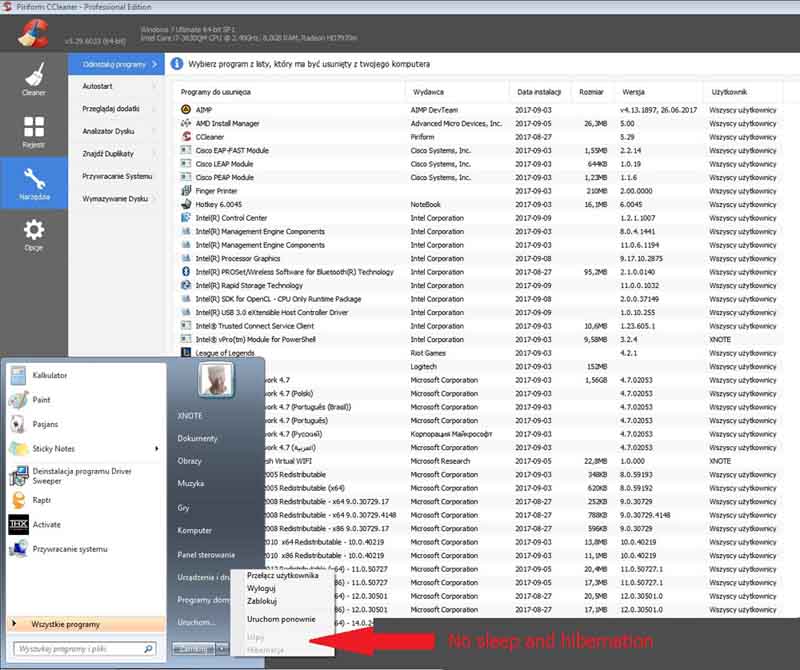
Task: Open Uruchom... in Start menu
Action: coord(196,622)
